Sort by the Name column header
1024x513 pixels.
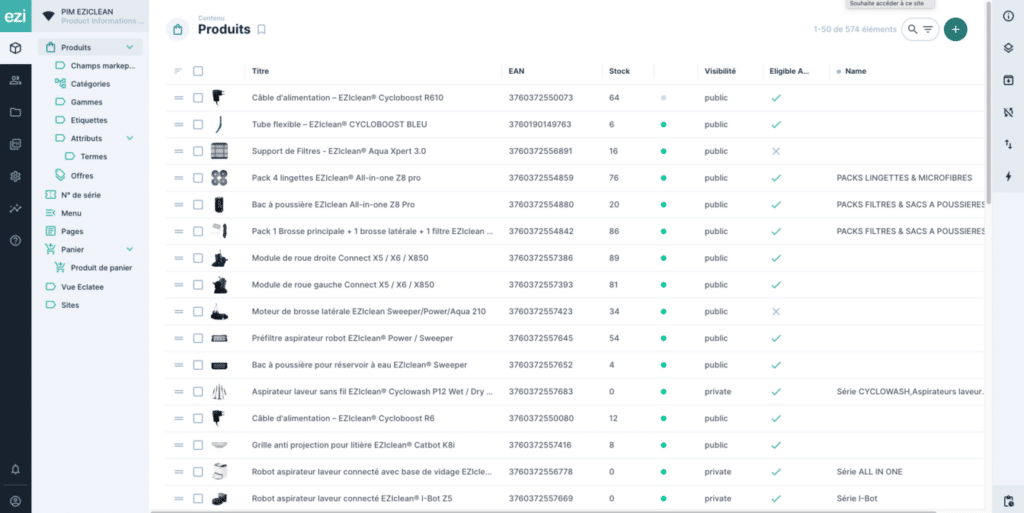click(856, 71)
